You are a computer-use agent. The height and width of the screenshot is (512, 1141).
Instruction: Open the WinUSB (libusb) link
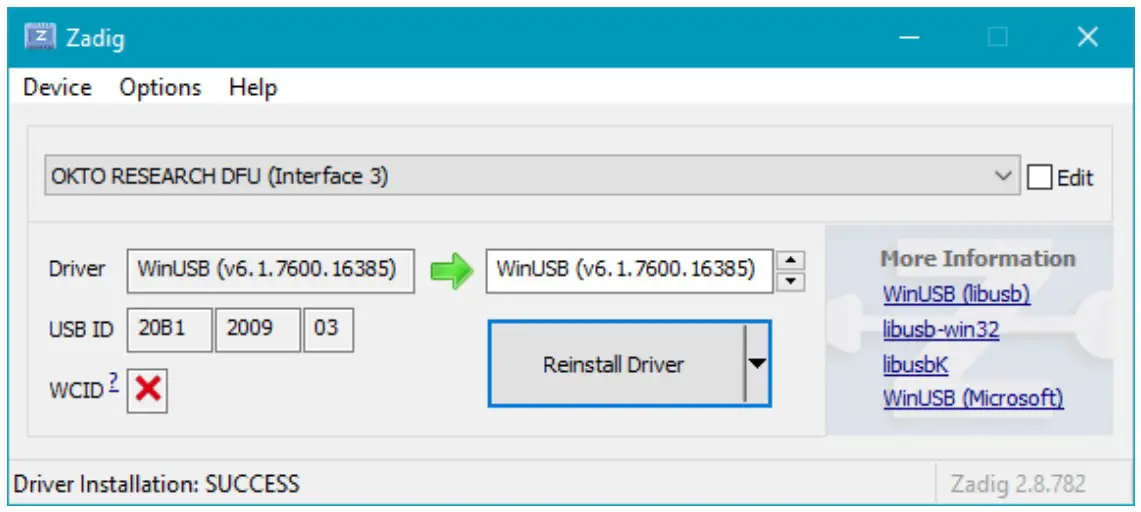956,294
